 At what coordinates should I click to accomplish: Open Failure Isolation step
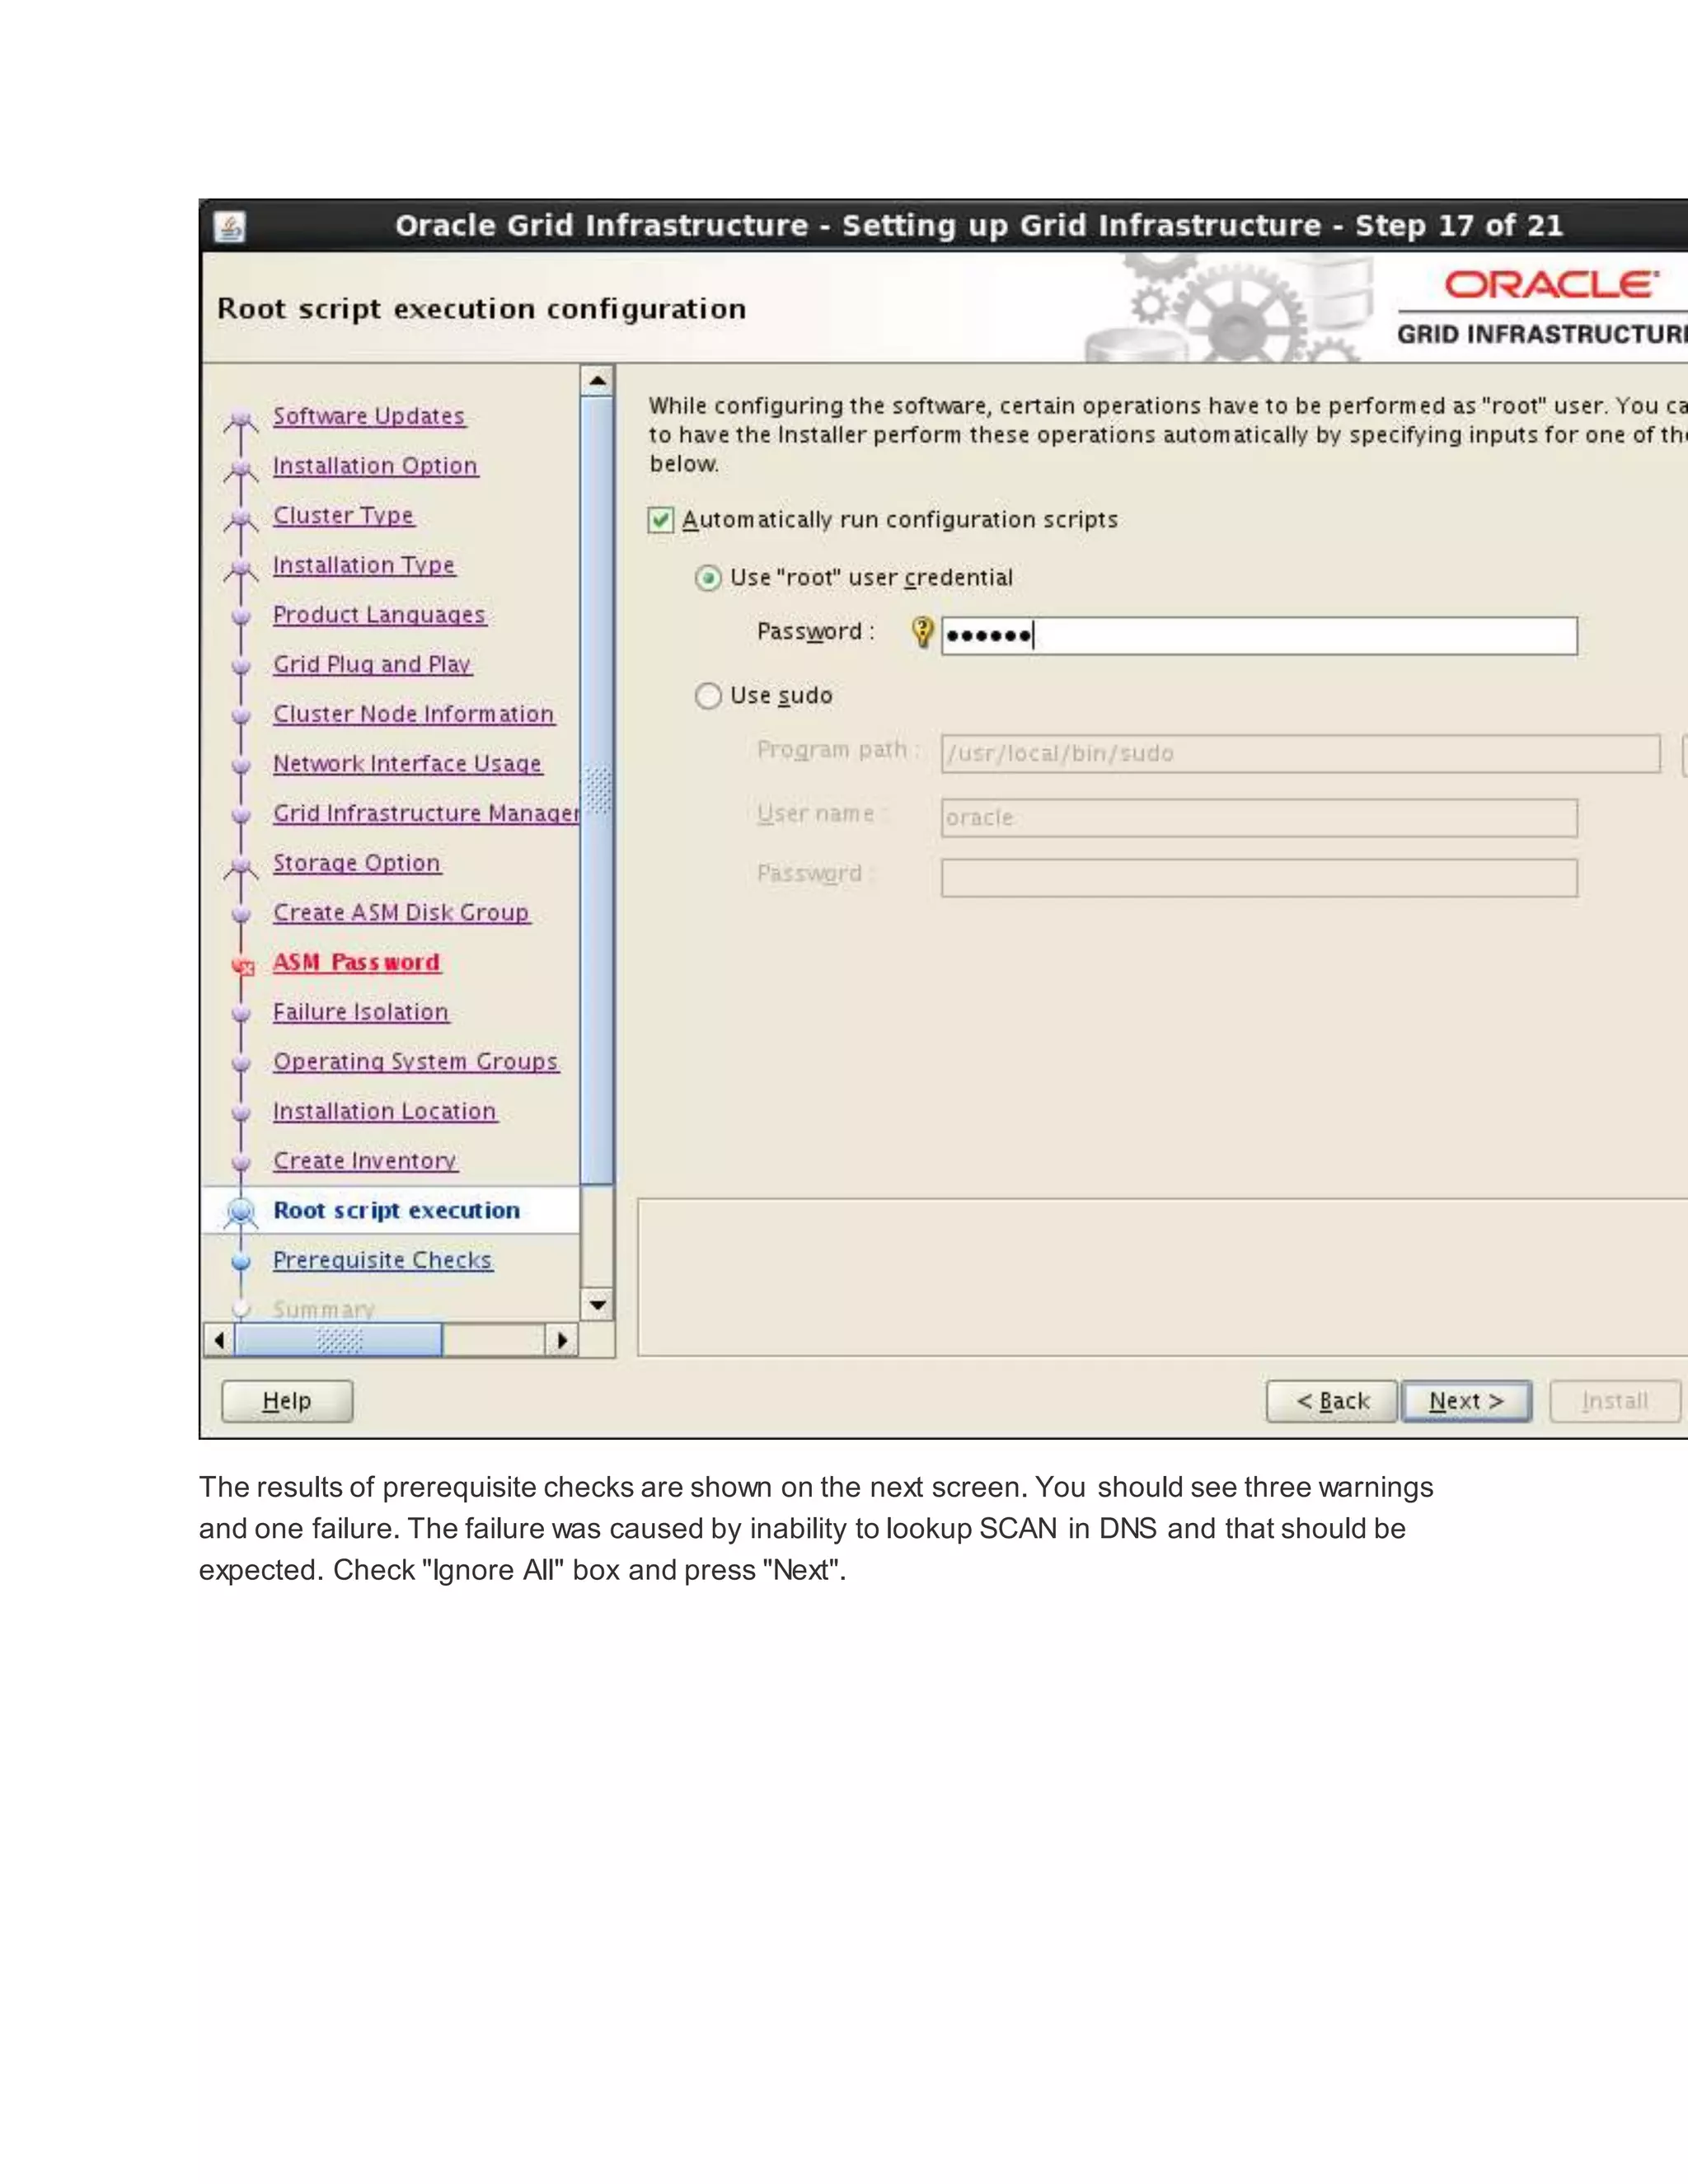(360, 1012)
